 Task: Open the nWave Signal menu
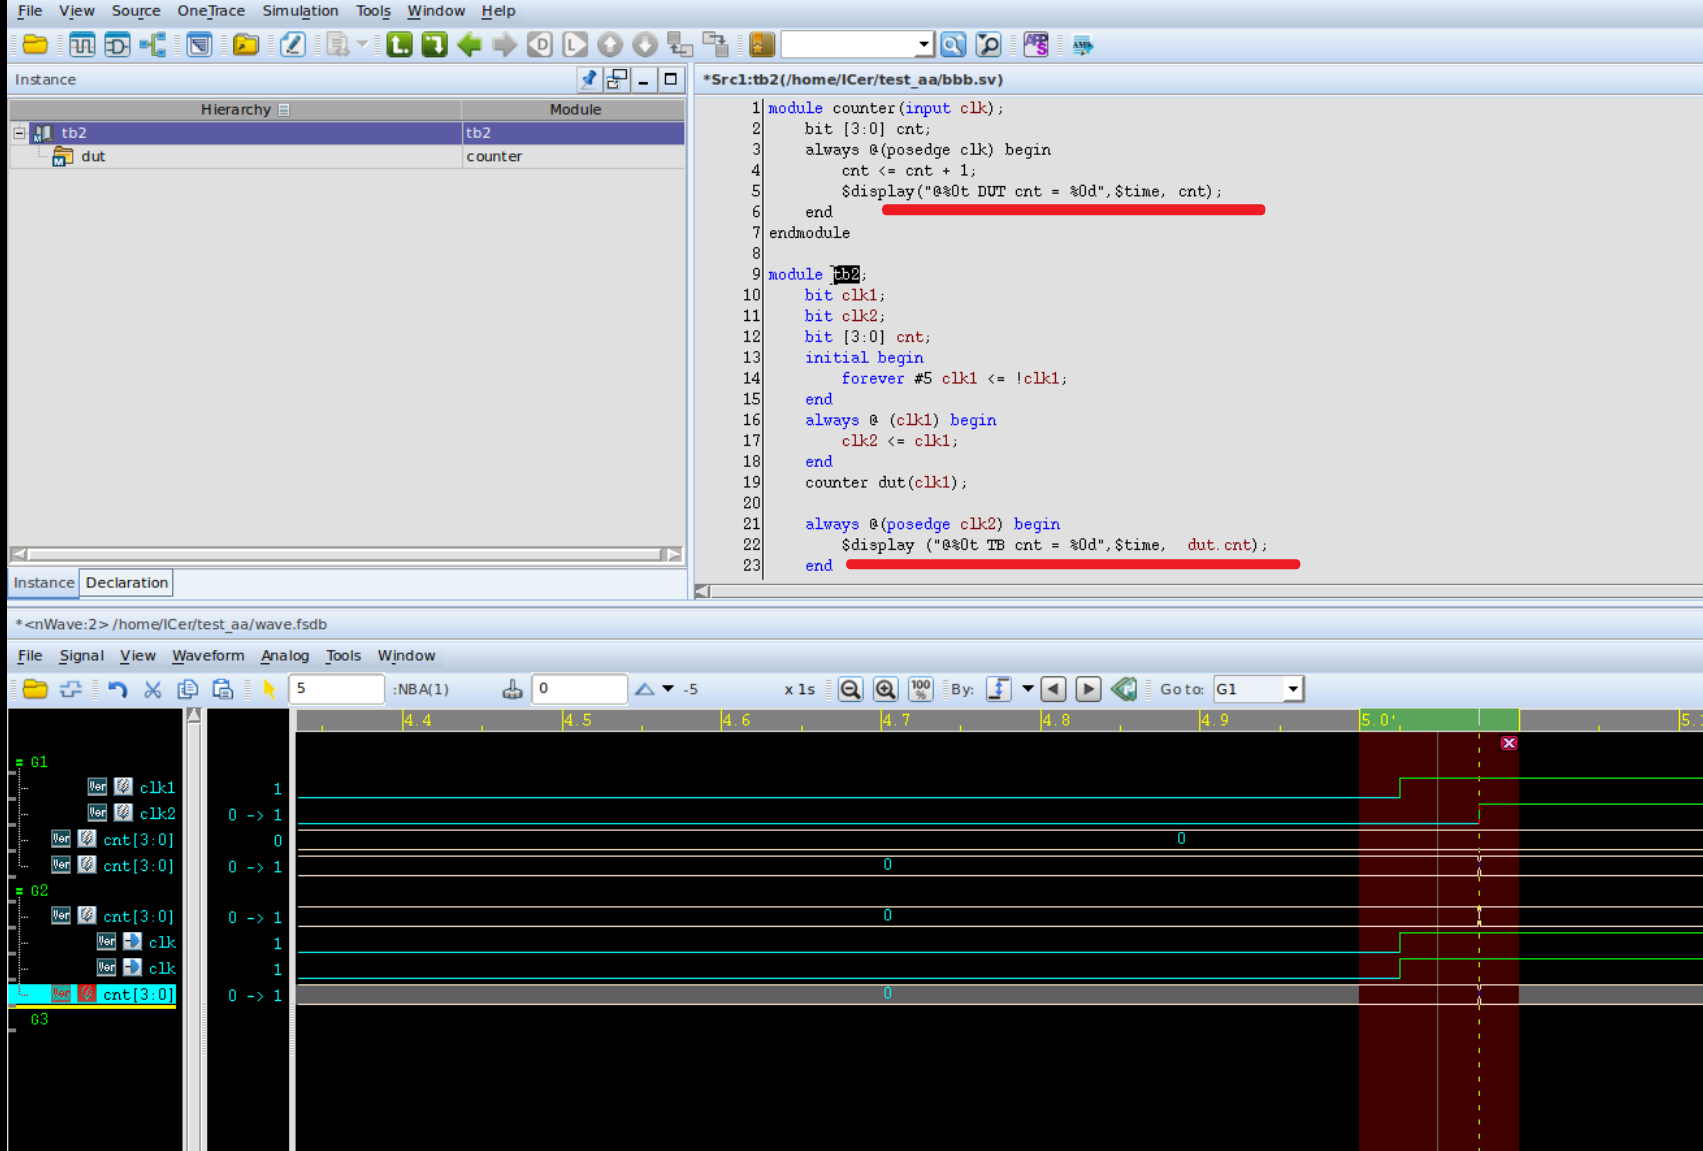[x=81, y=656]
